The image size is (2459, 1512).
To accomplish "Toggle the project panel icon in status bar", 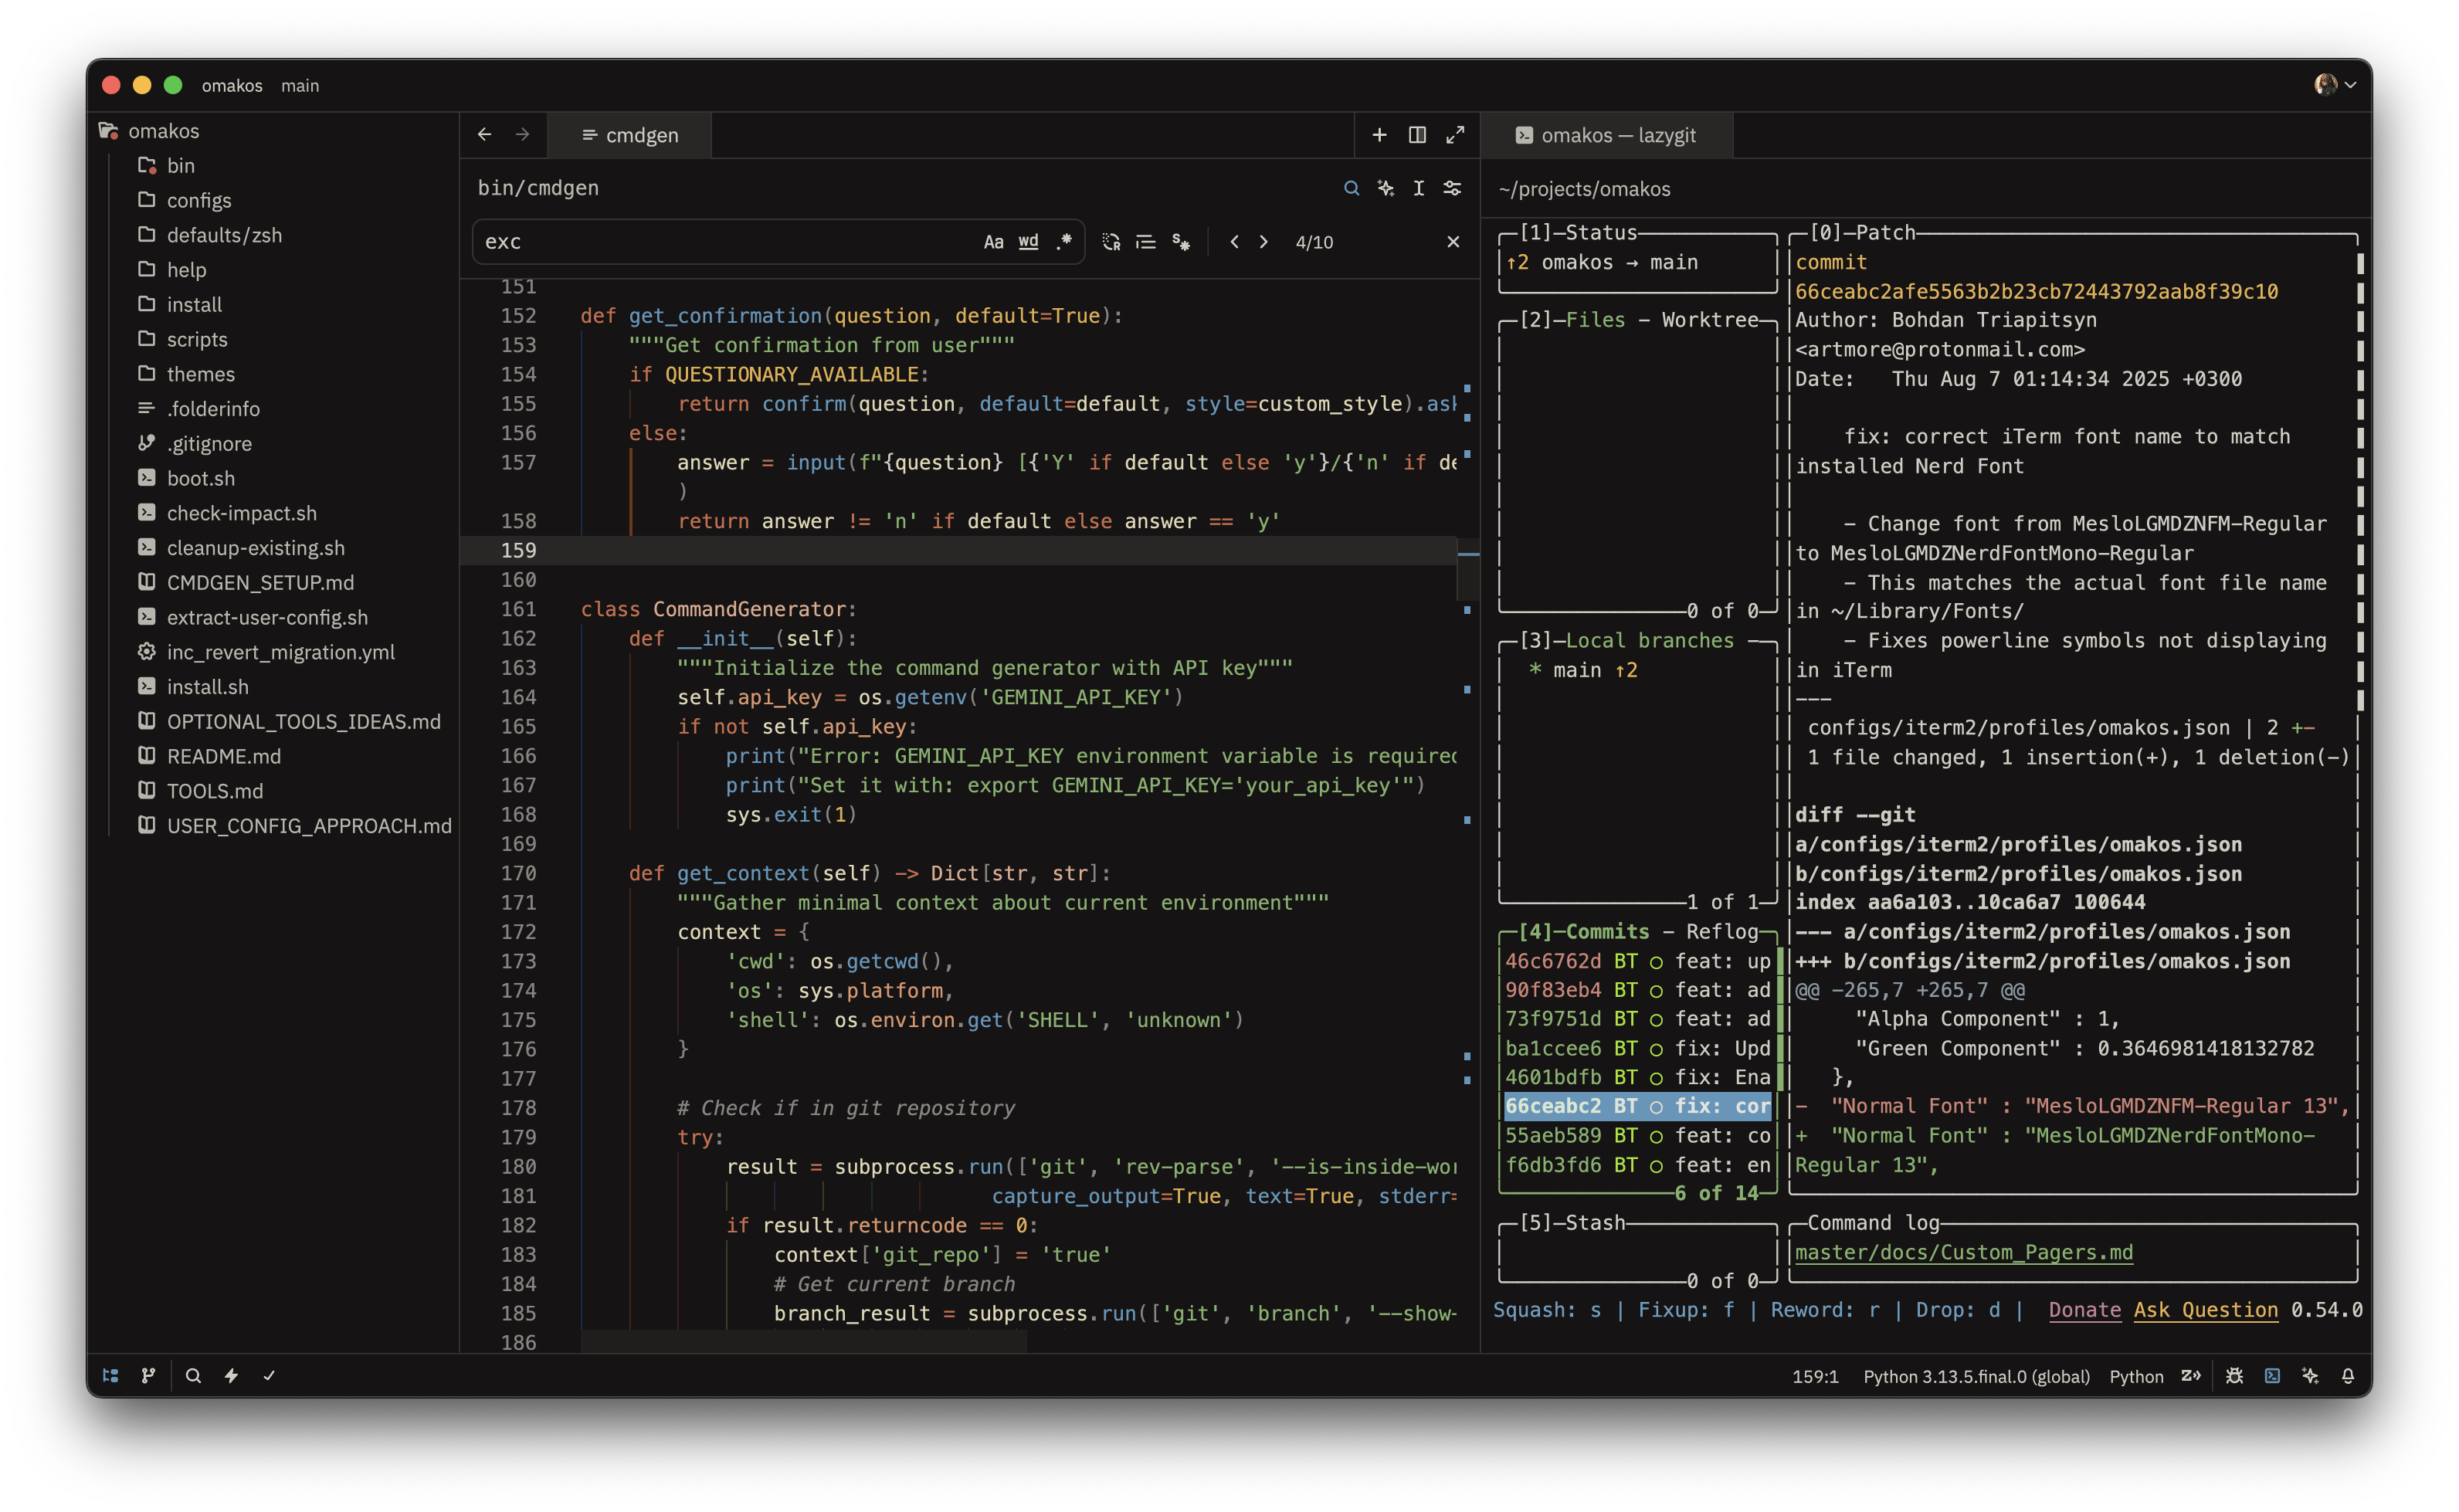I will point(111,1375).
